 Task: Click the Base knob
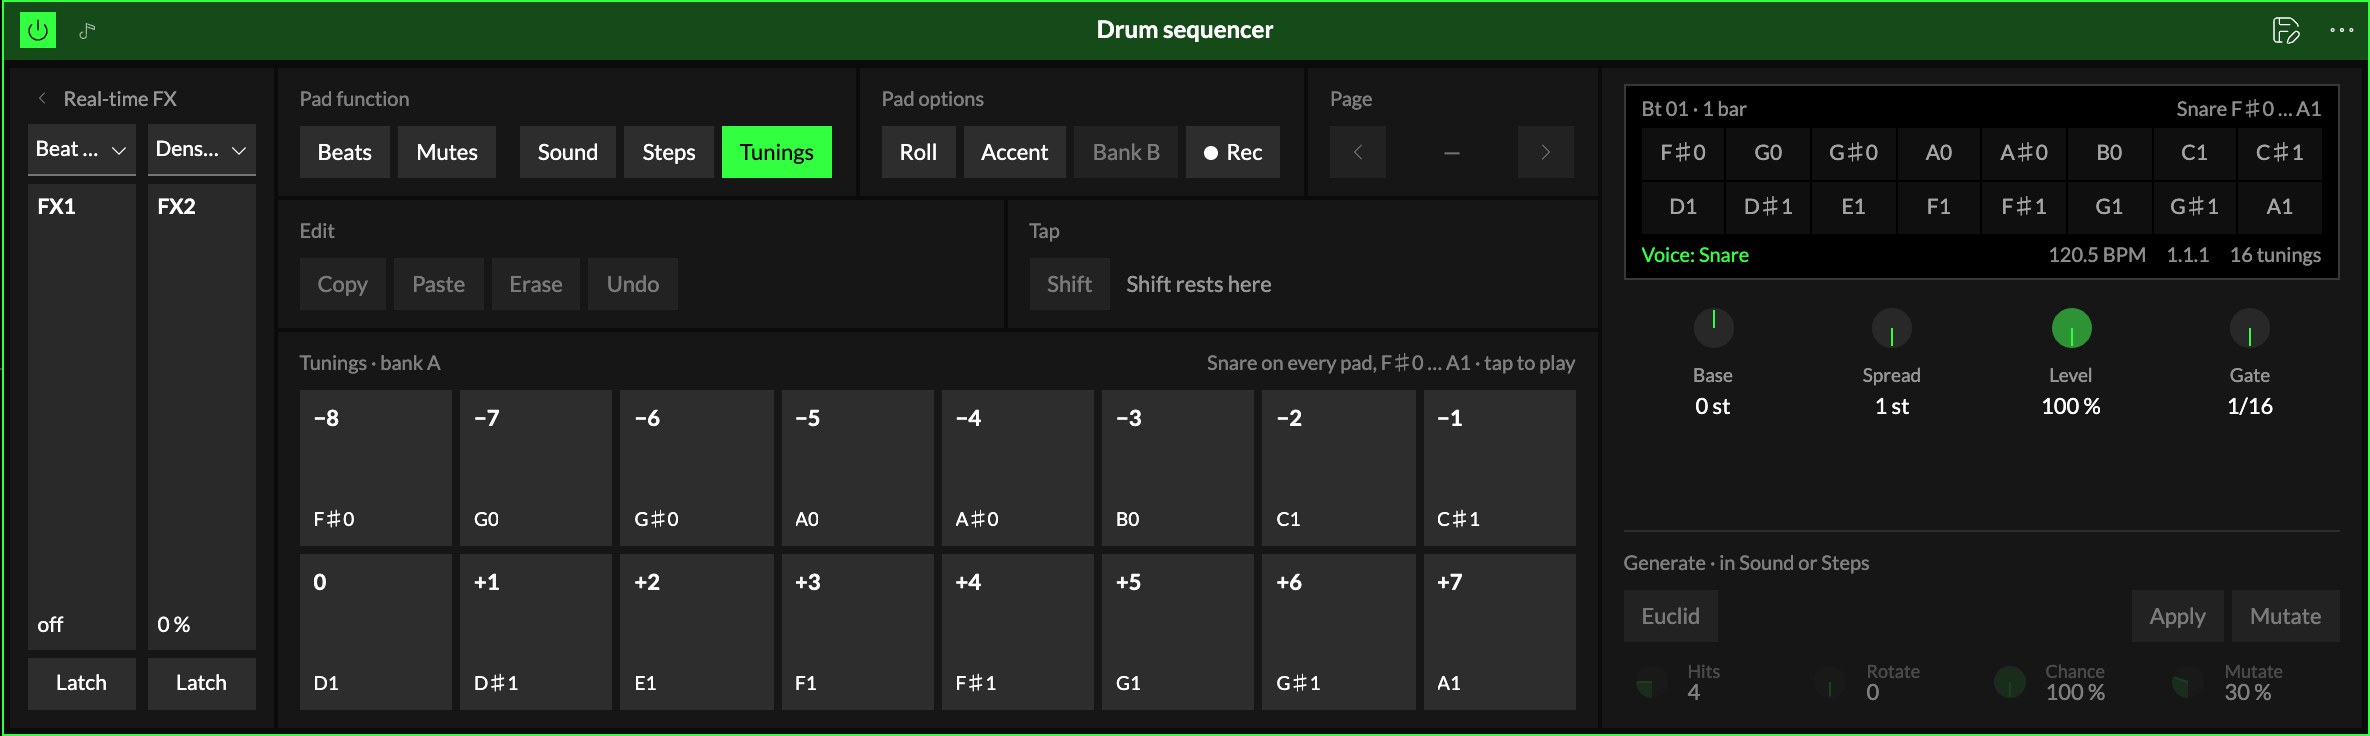tap(1713, 328)
